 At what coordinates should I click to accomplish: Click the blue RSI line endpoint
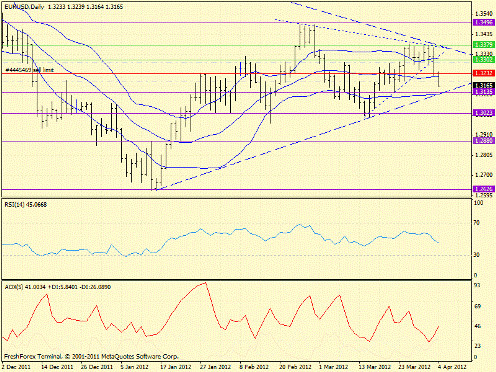tap(438, 242)
